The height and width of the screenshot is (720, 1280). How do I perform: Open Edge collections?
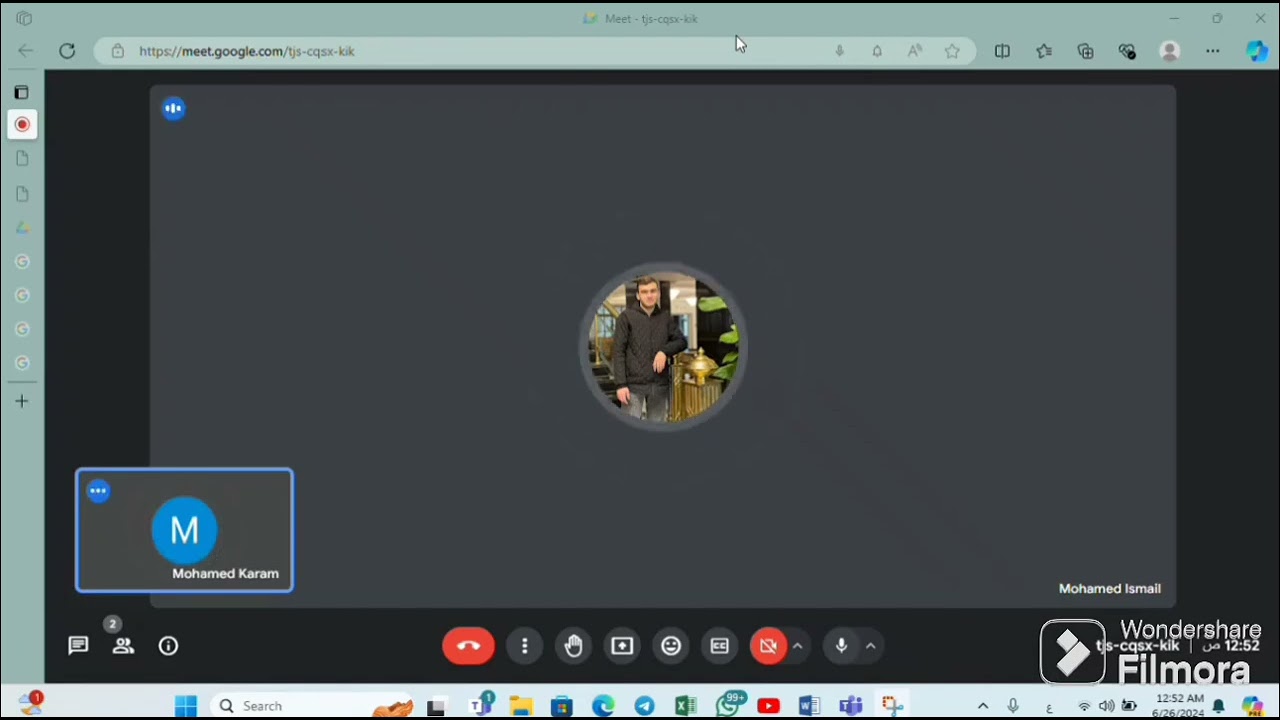pos(1086,51)
